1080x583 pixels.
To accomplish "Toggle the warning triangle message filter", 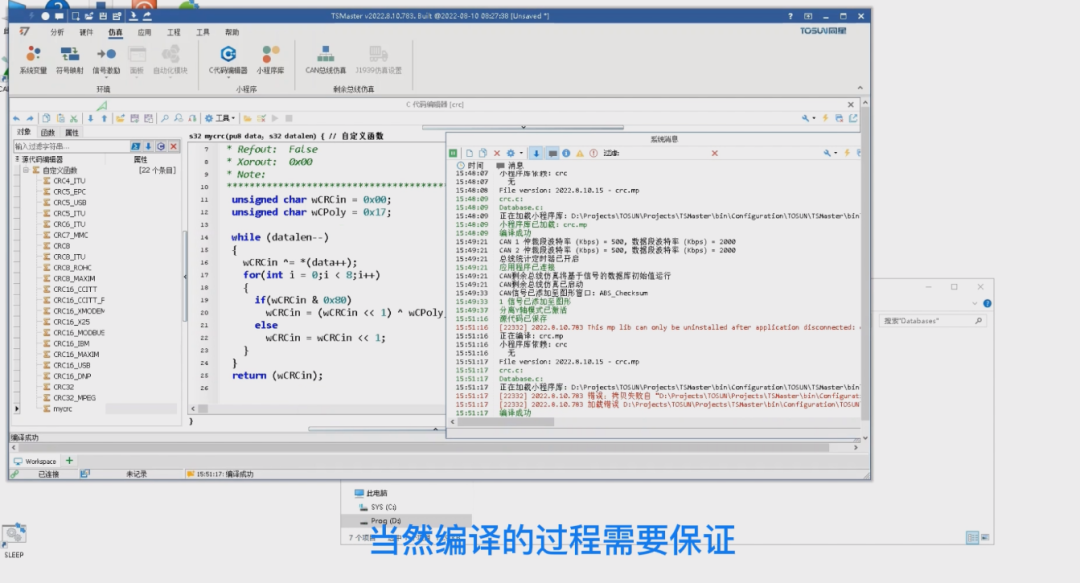I will click(x=580, y=153).
